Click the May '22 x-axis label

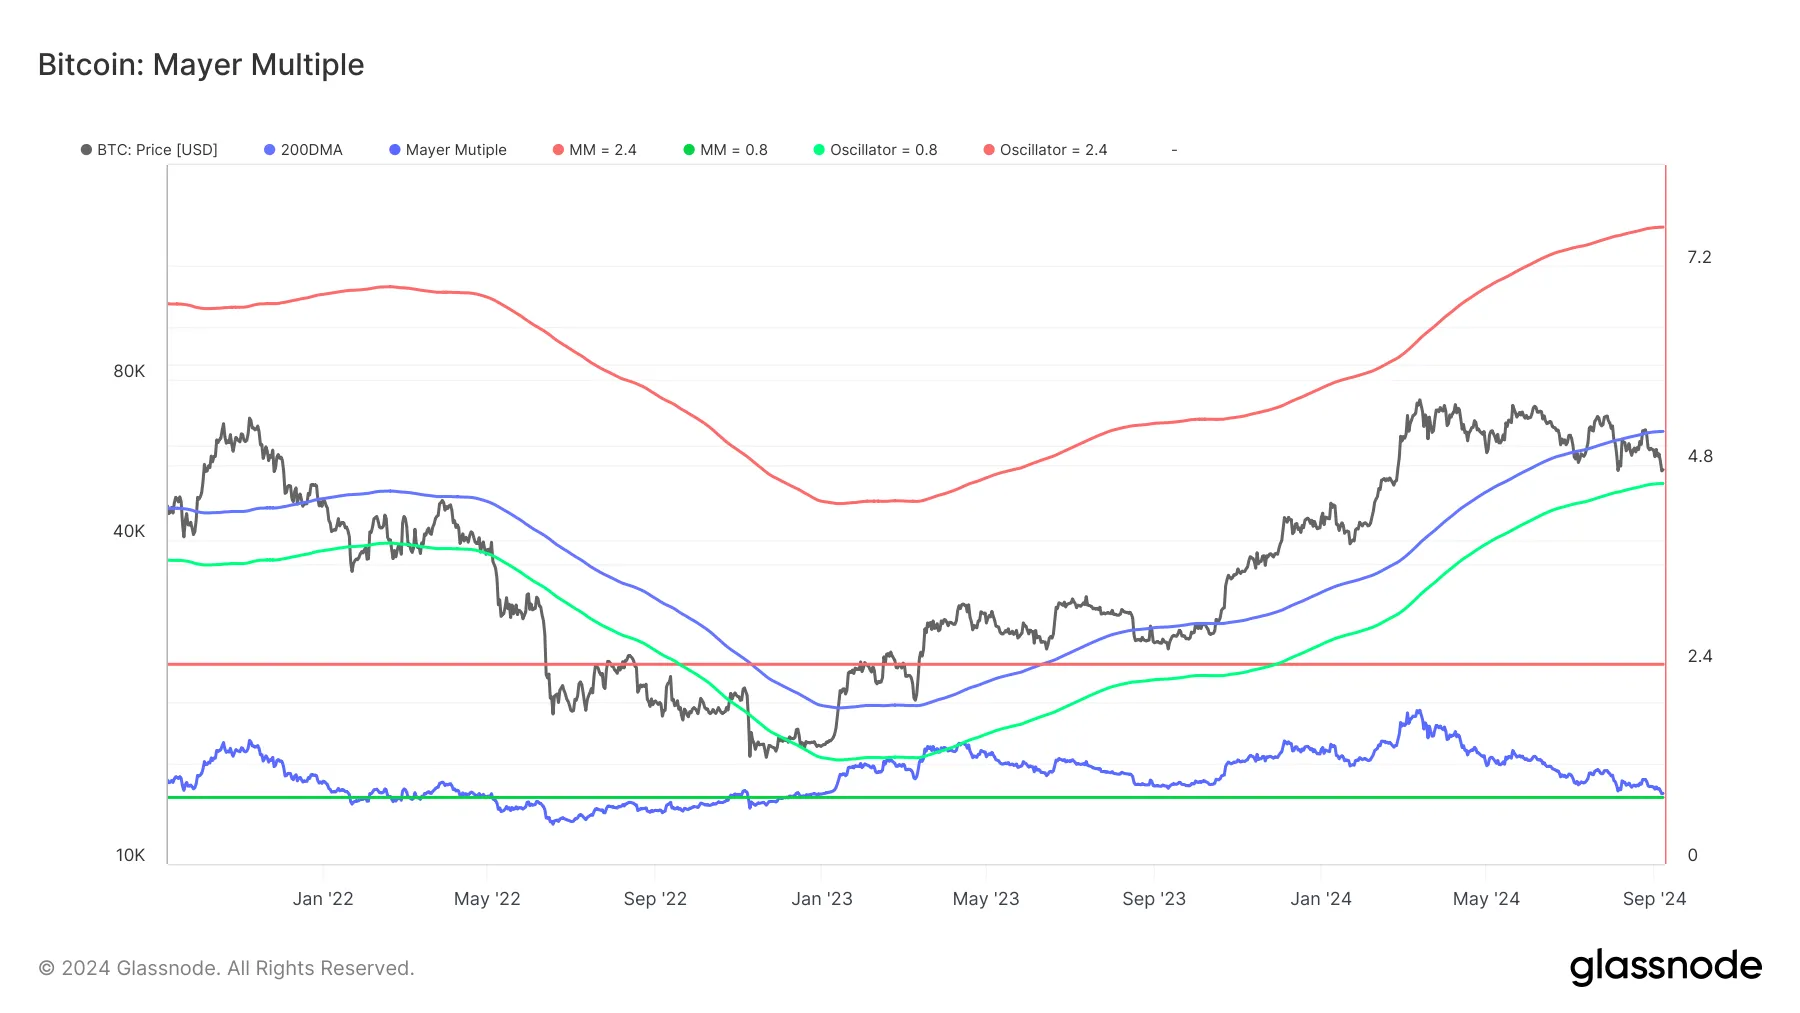pos(487,899)
